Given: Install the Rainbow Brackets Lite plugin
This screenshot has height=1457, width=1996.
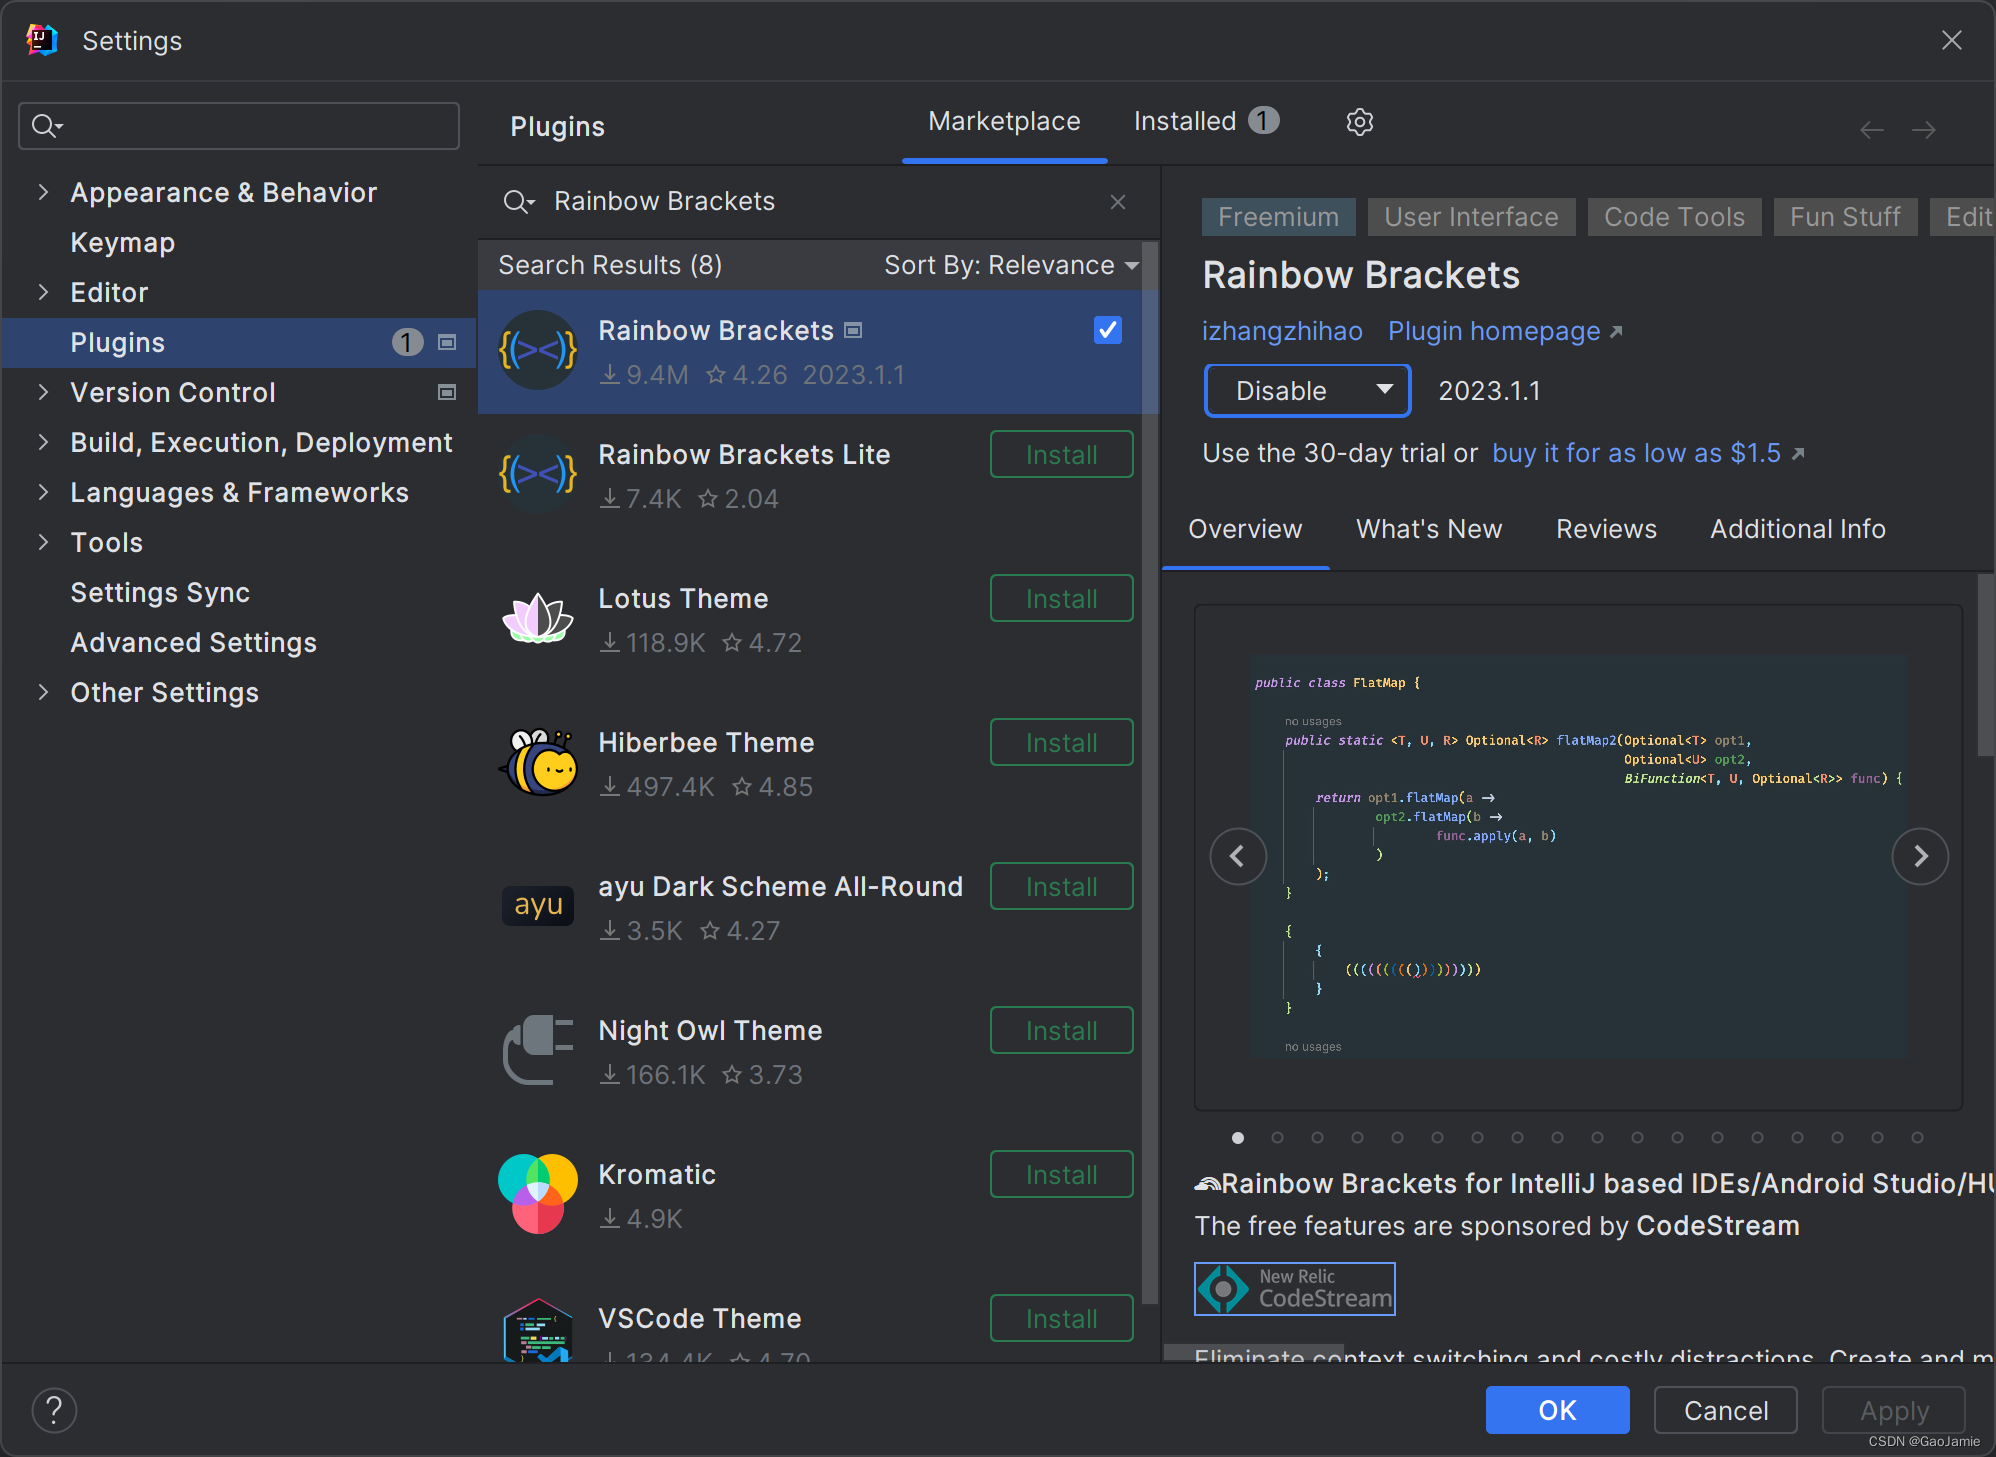Looking at the screenshot, I should (1060, 454).
